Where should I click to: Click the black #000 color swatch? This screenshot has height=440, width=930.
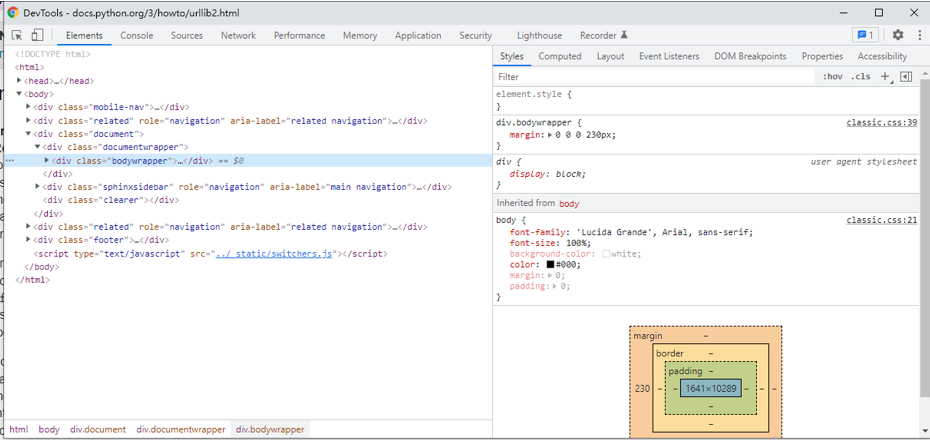550,264
